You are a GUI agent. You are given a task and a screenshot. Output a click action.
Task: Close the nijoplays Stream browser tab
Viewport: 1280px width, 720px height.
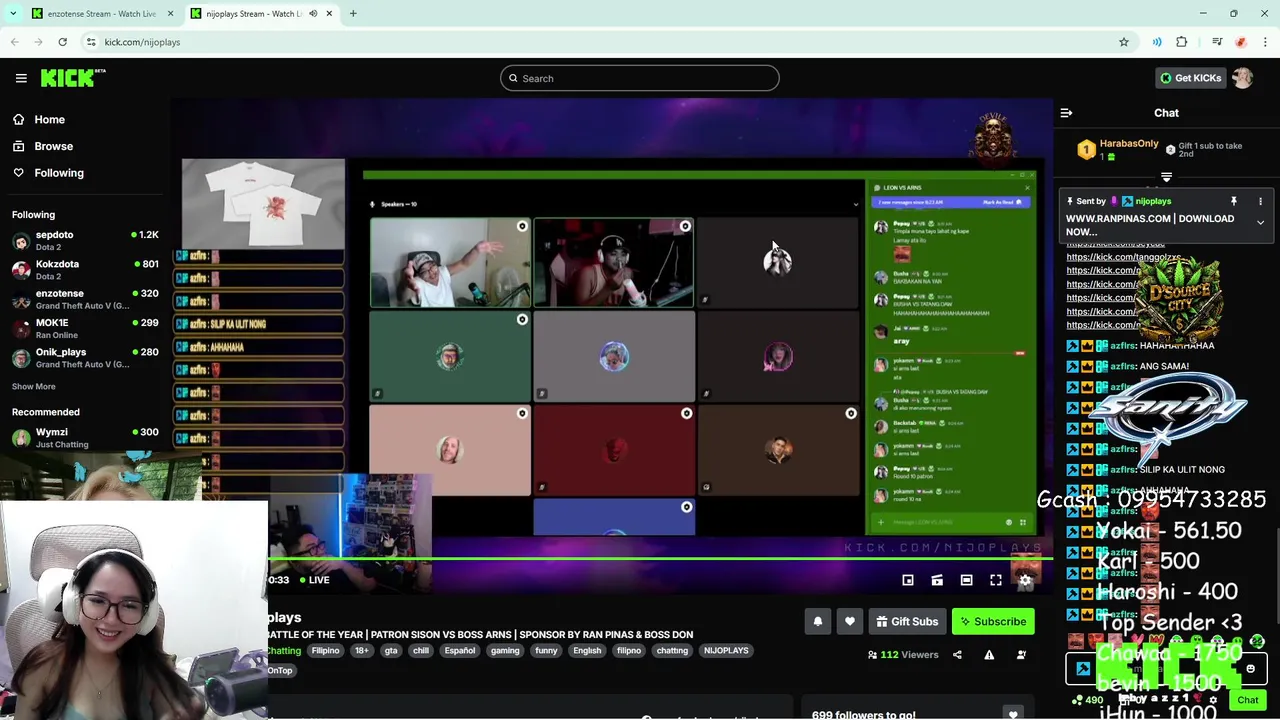pyautogui.click(x=329, y=14)
